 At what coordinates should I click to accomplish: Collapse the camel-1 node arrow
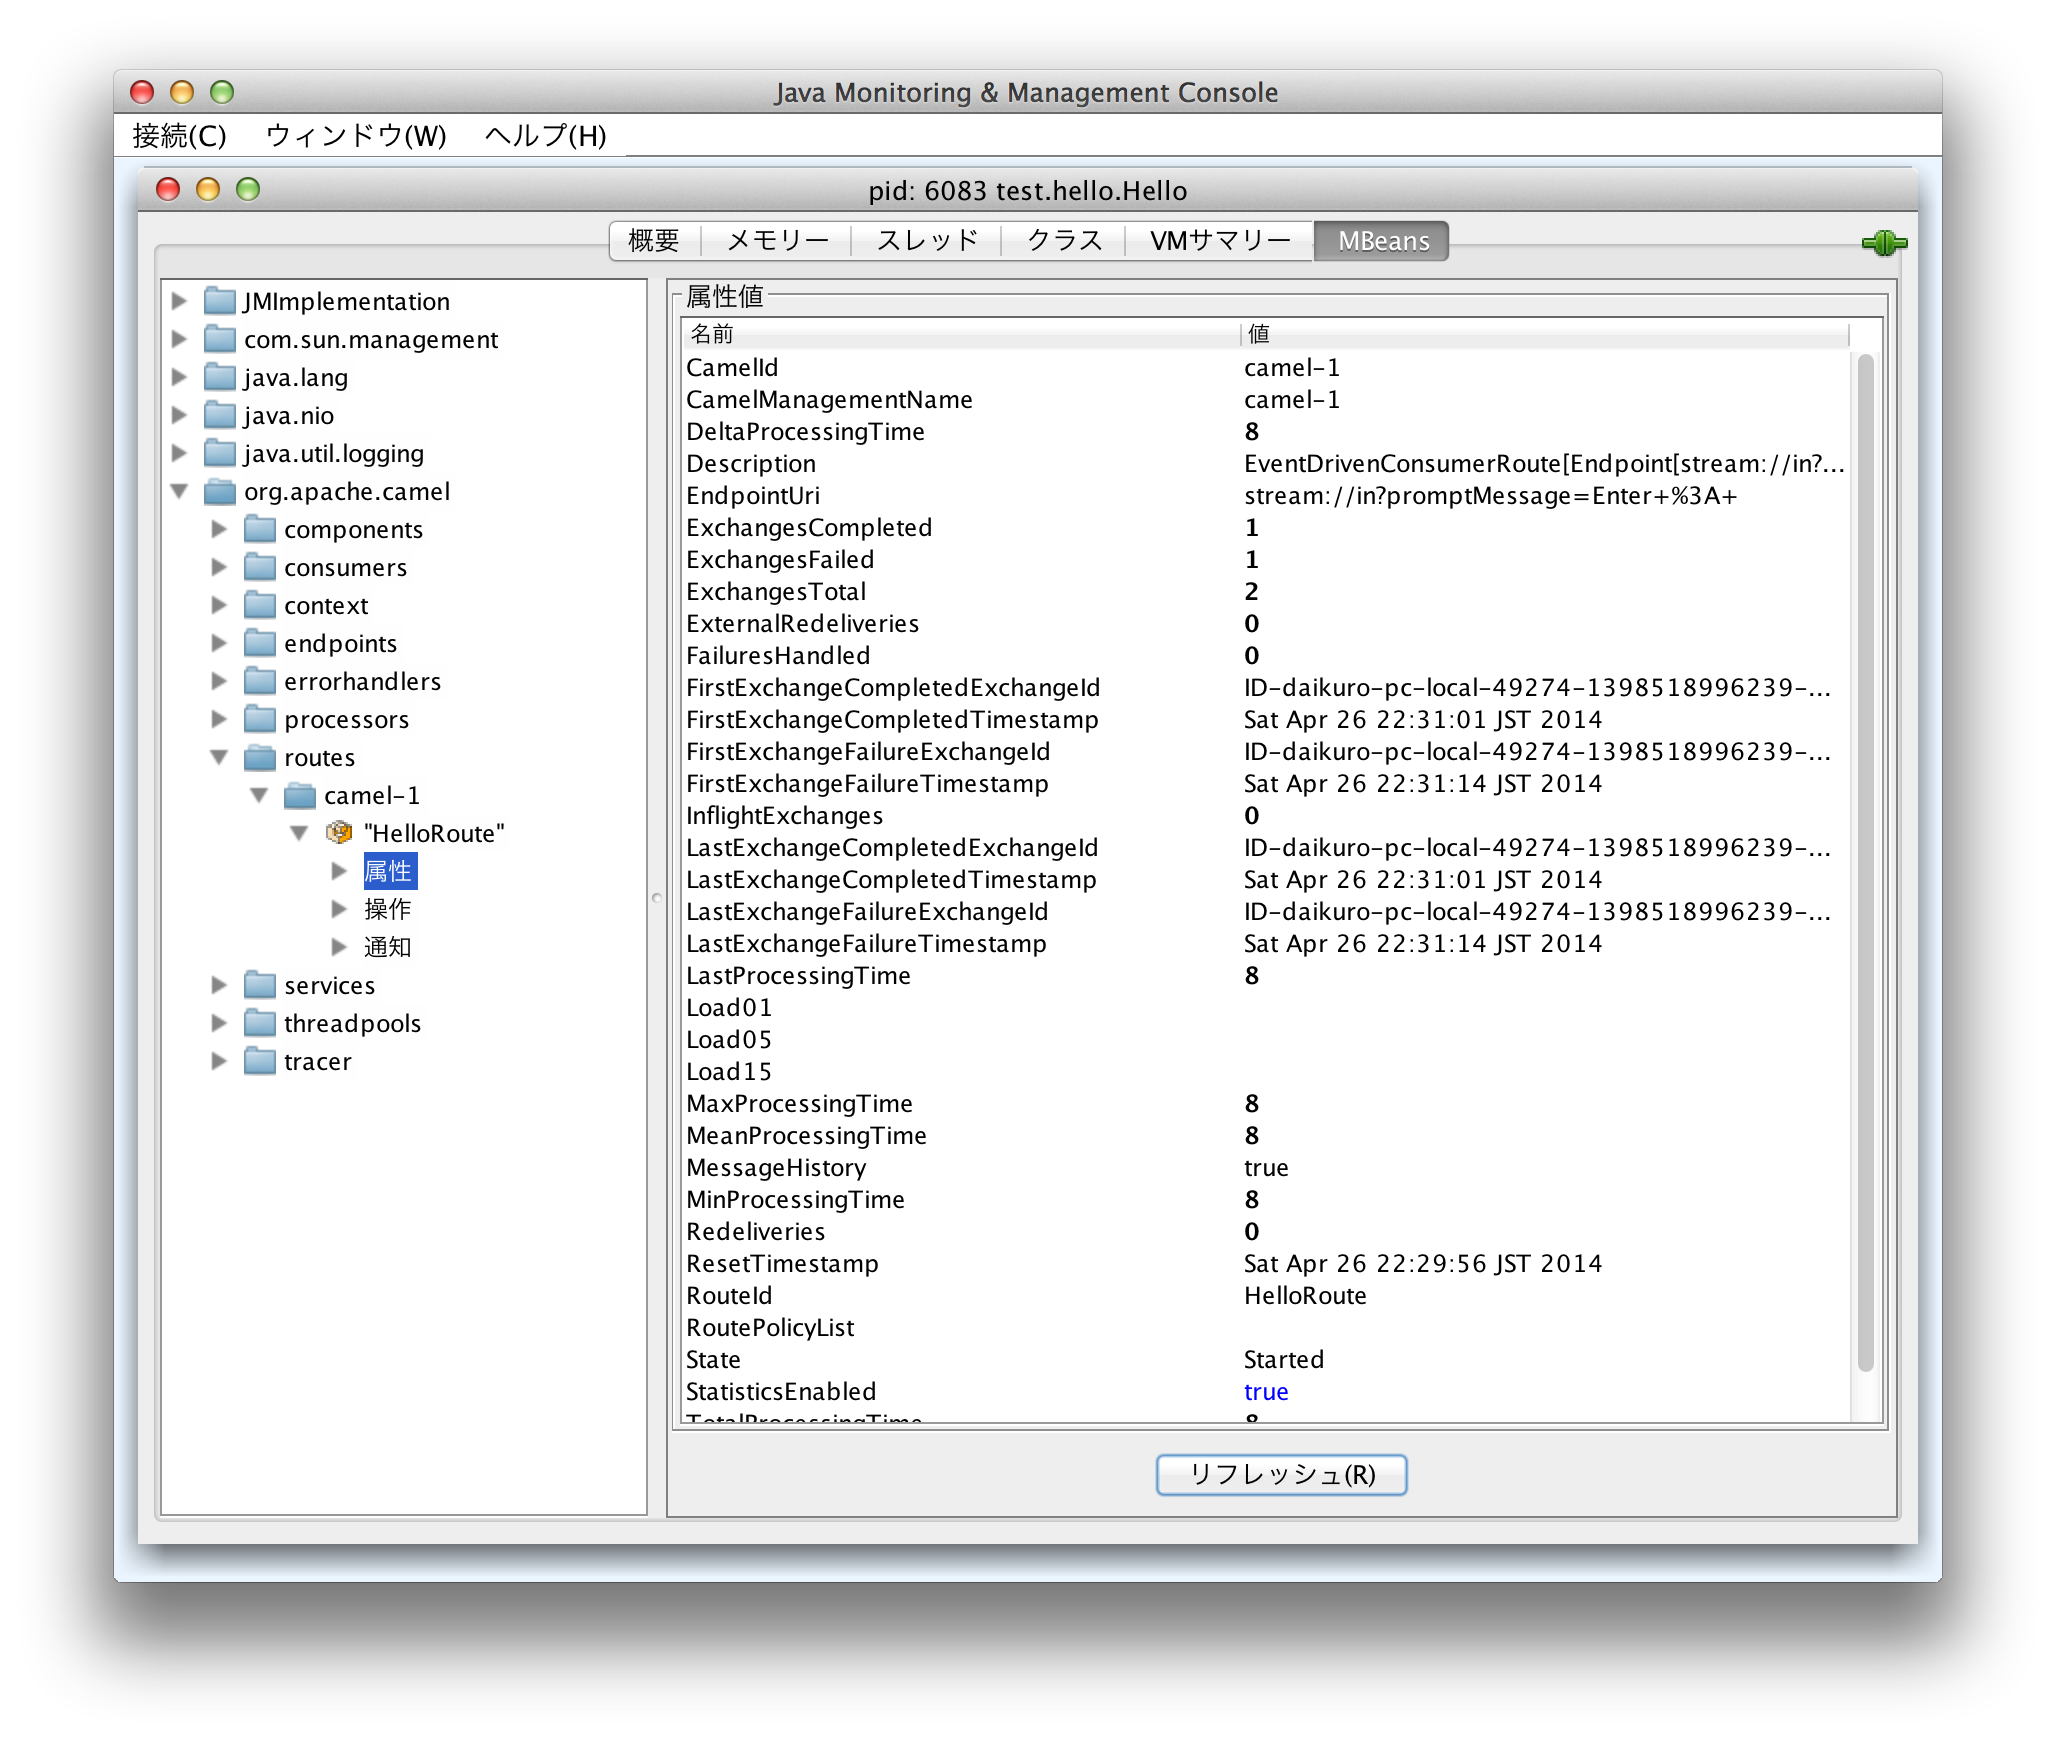260,795
